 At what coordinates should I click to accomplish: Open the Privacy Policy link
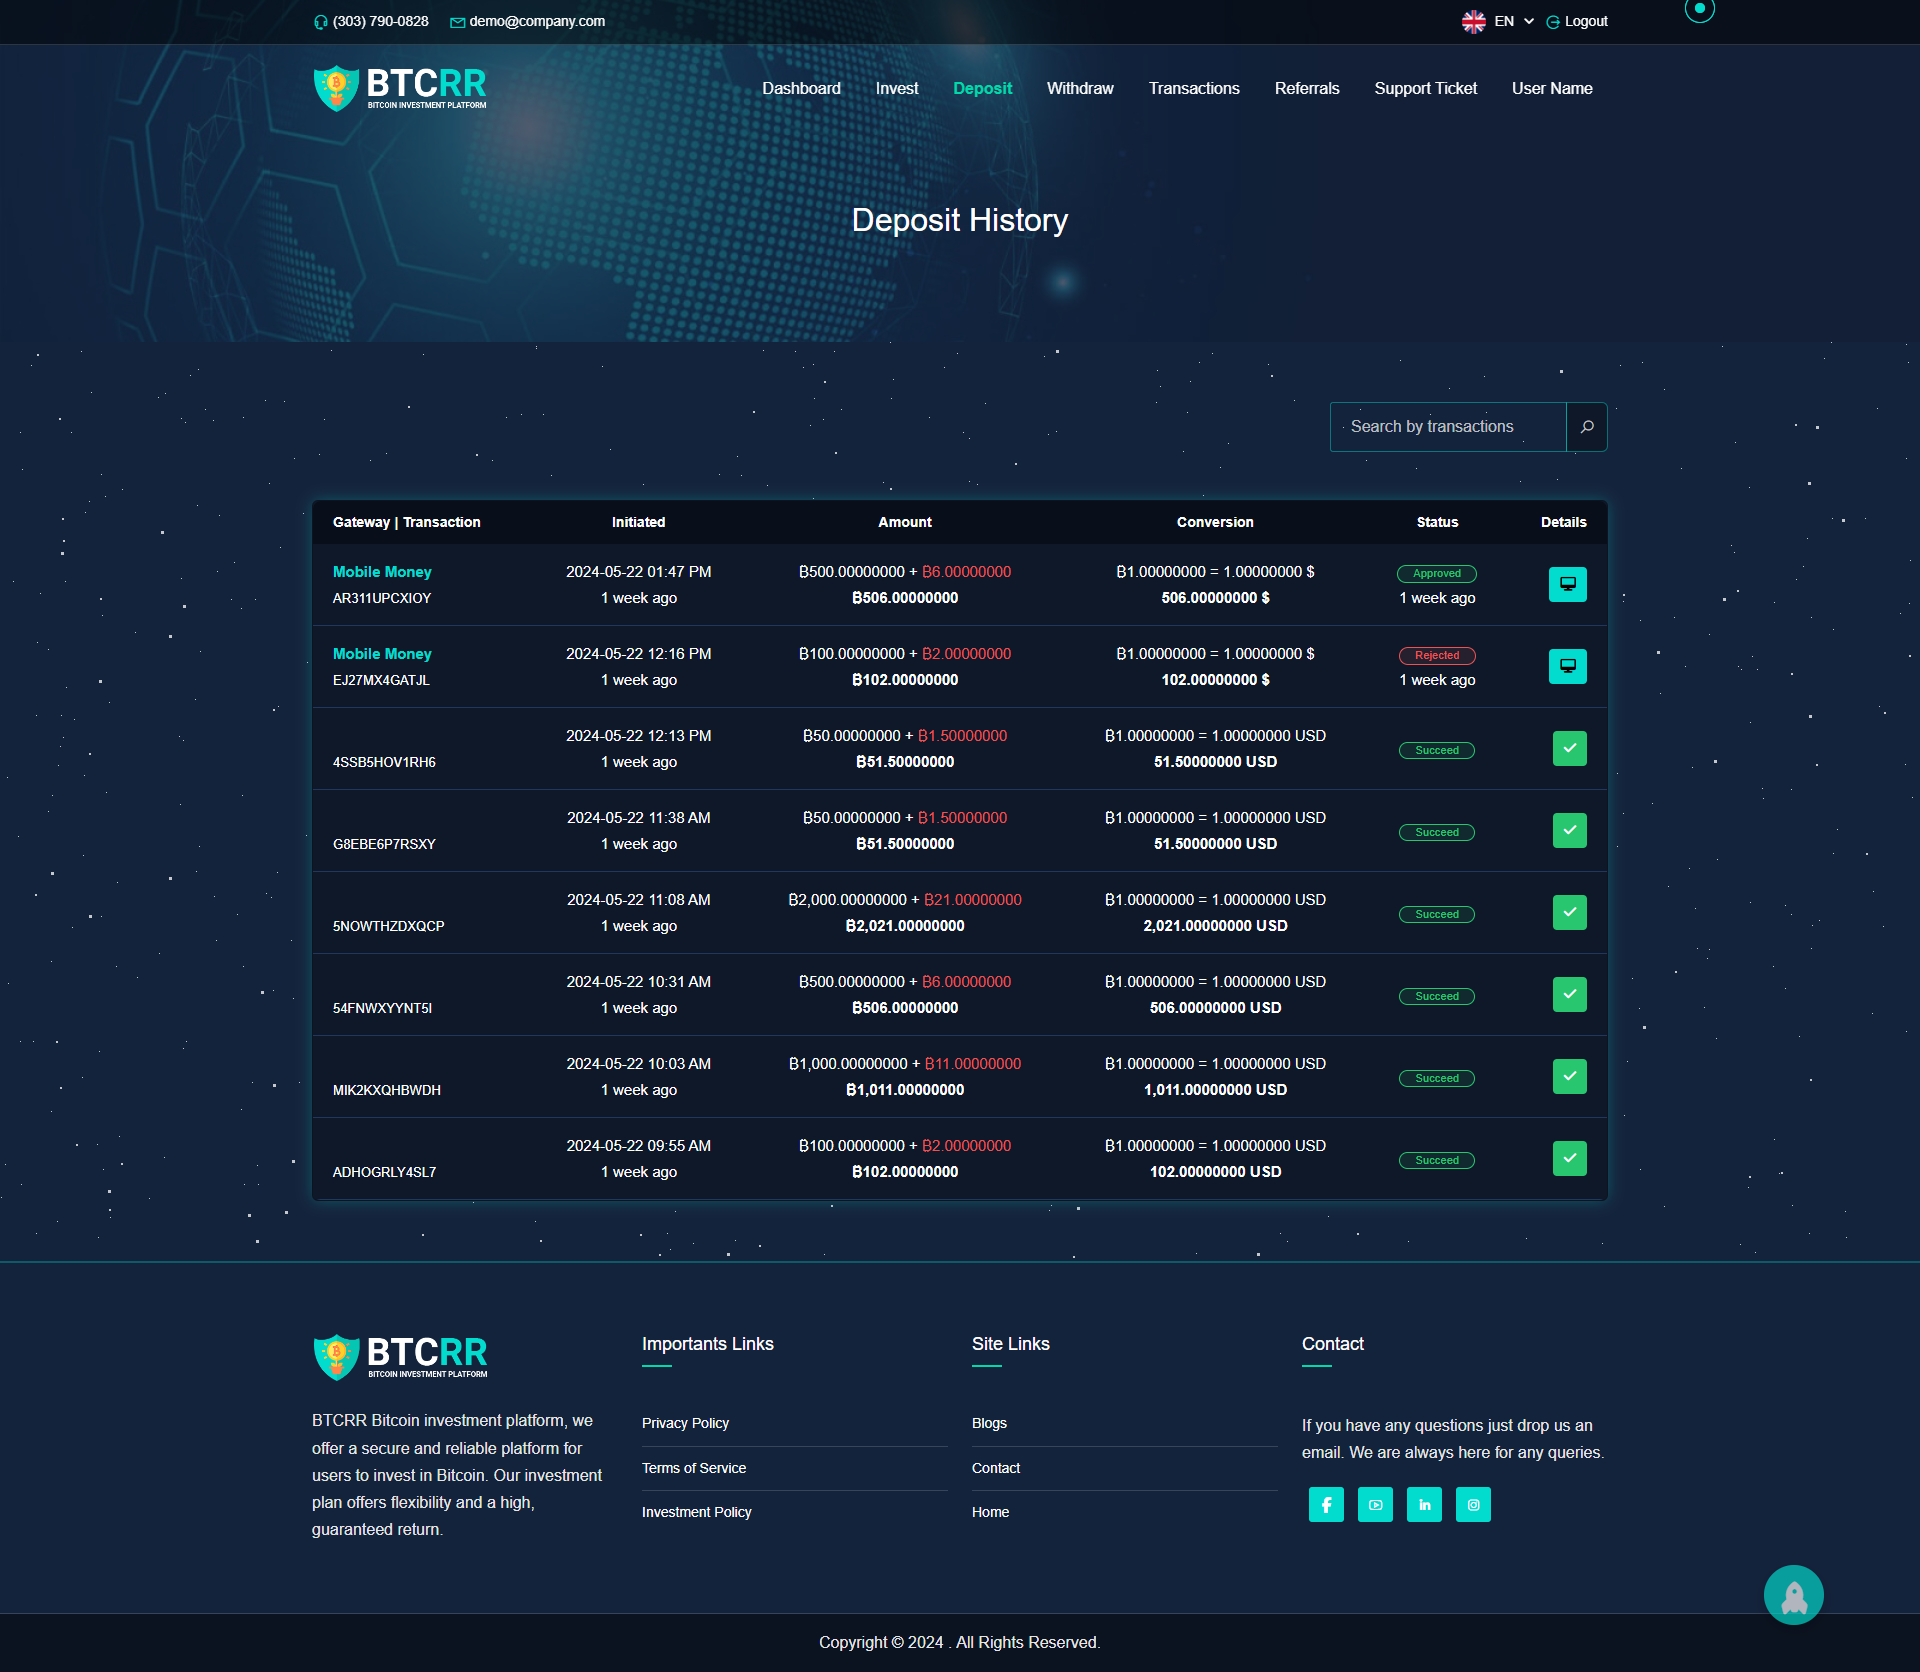coord(685,1422)
